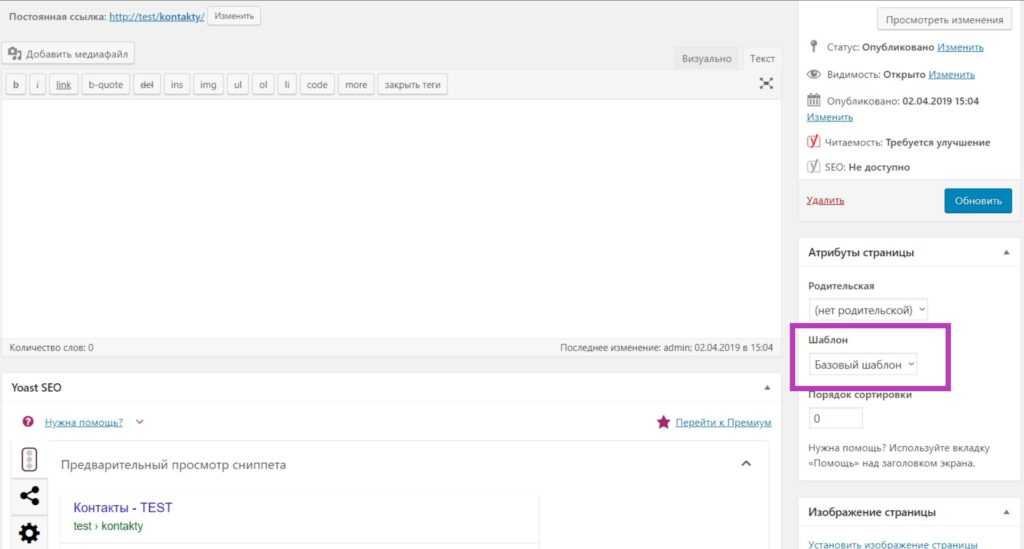Click Установить изображение страницы link
The width and height of the screenshot is (1024, 549).
(892, 544)
